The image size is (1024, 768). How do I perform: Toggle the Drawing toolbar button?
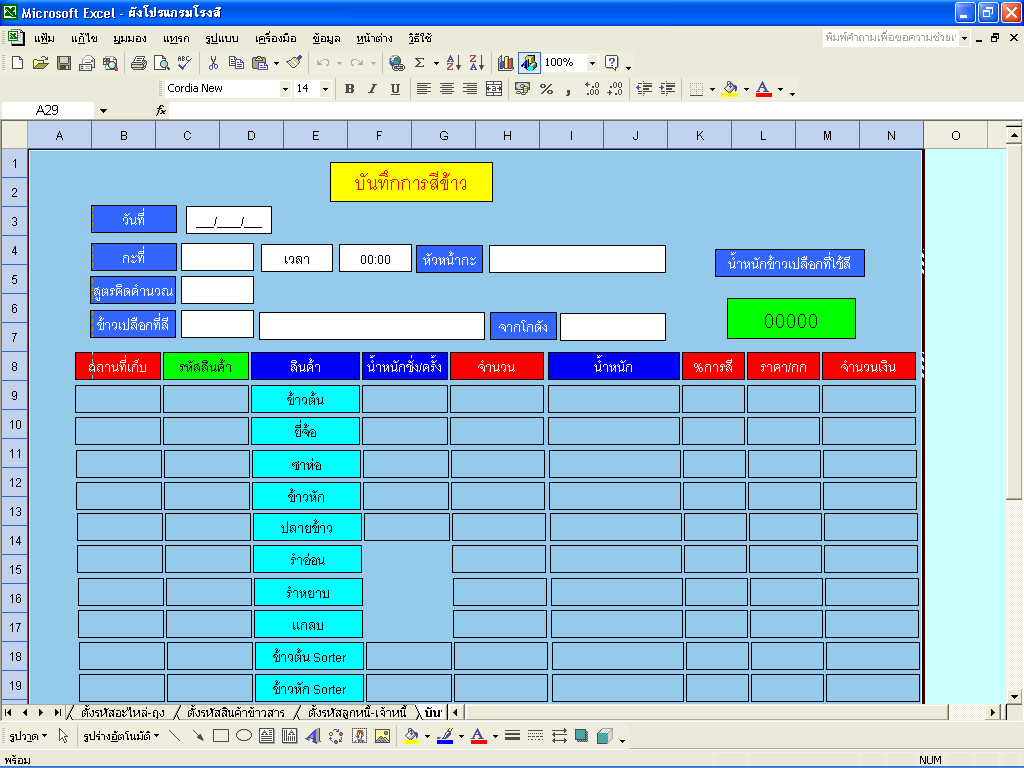[x=529, y=63]
